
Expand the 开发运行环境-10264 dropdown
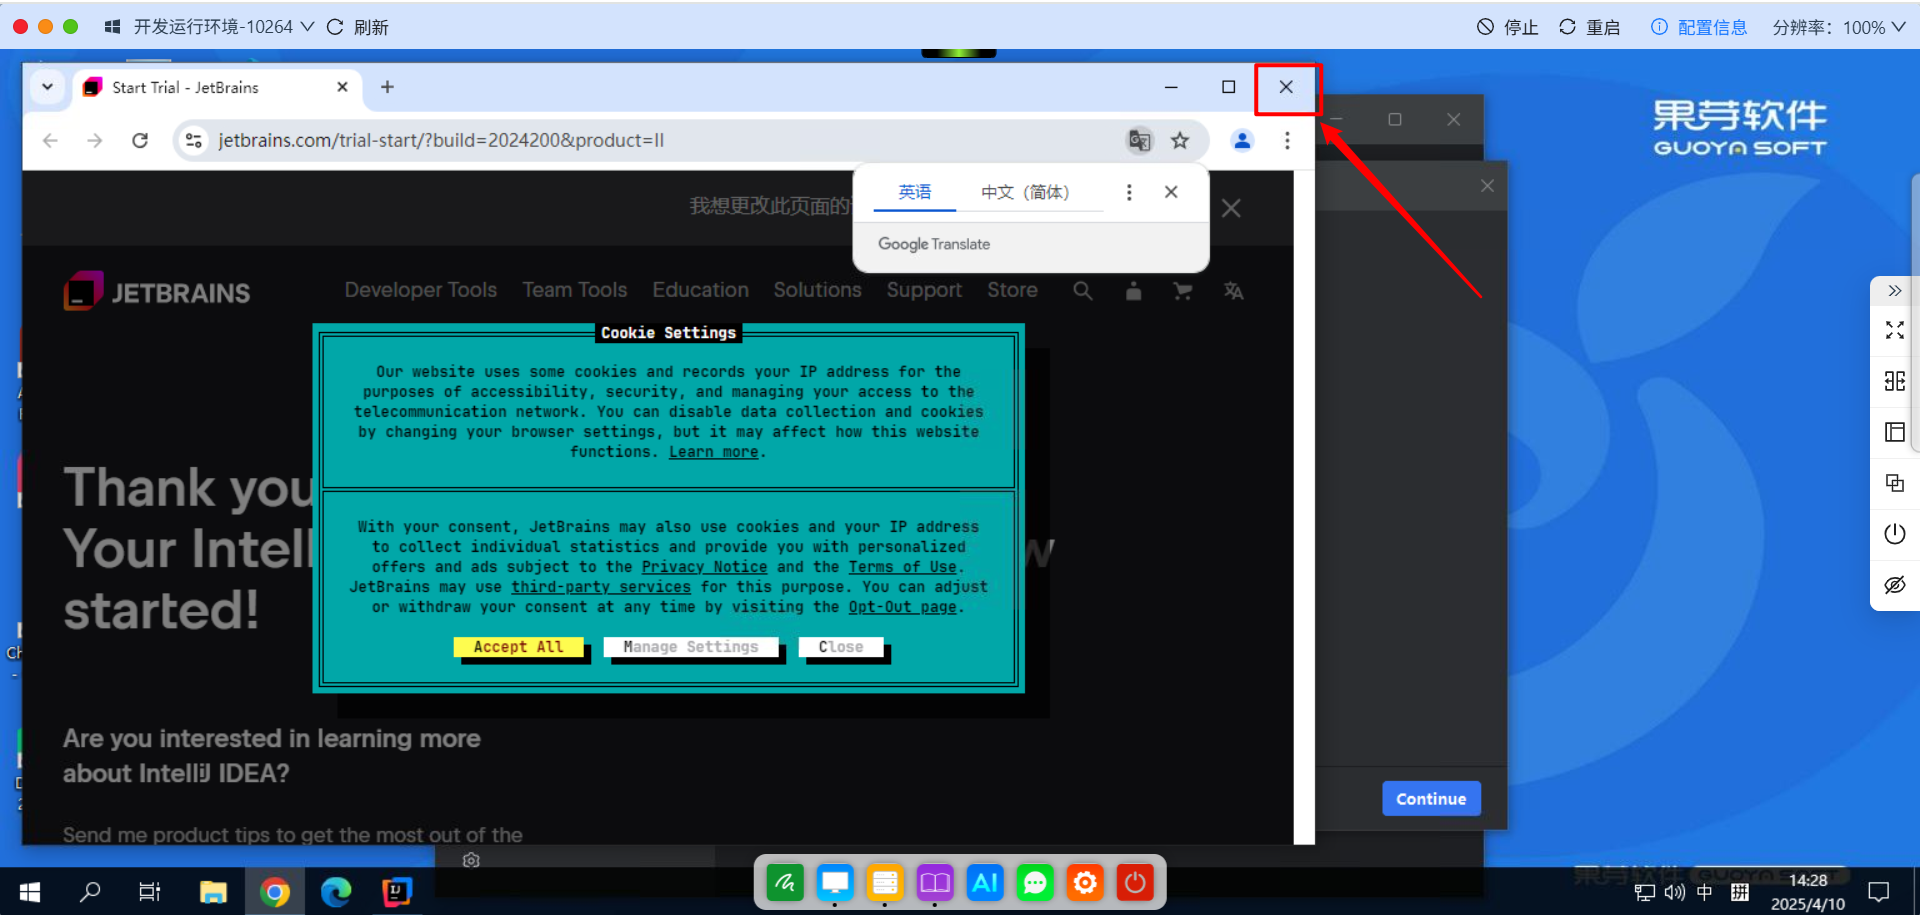pyautogui.click(x=223, y=27)
